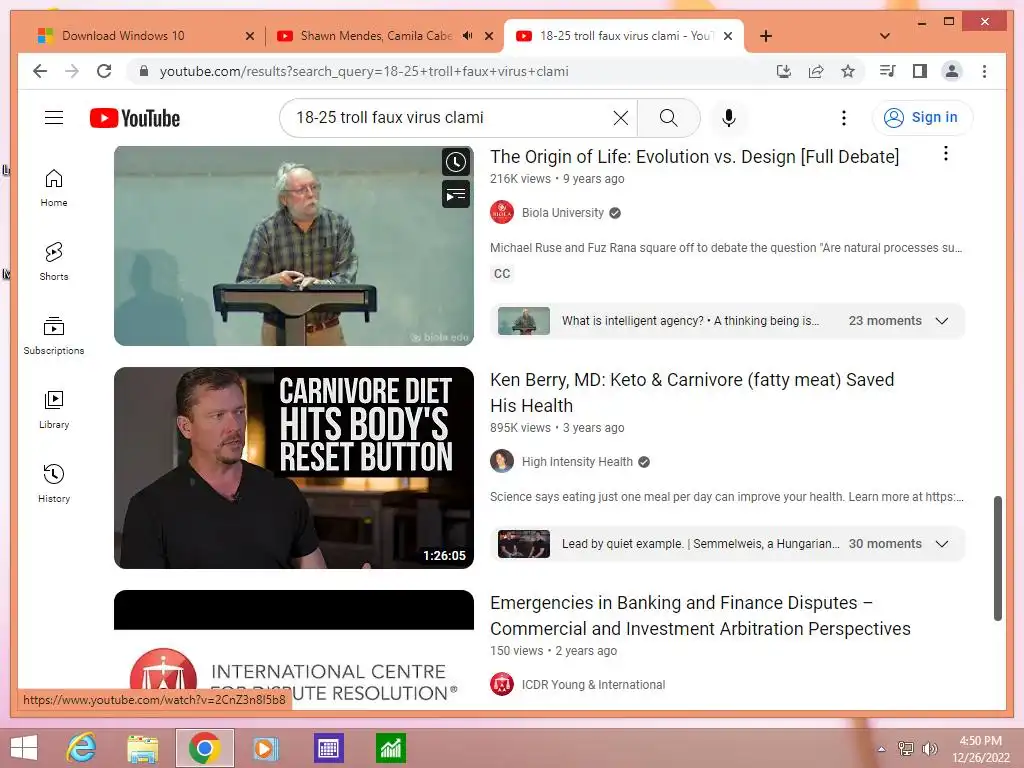Reload the page
The height and width of the screenshot is (768, 1024).
tap(104, 71)
